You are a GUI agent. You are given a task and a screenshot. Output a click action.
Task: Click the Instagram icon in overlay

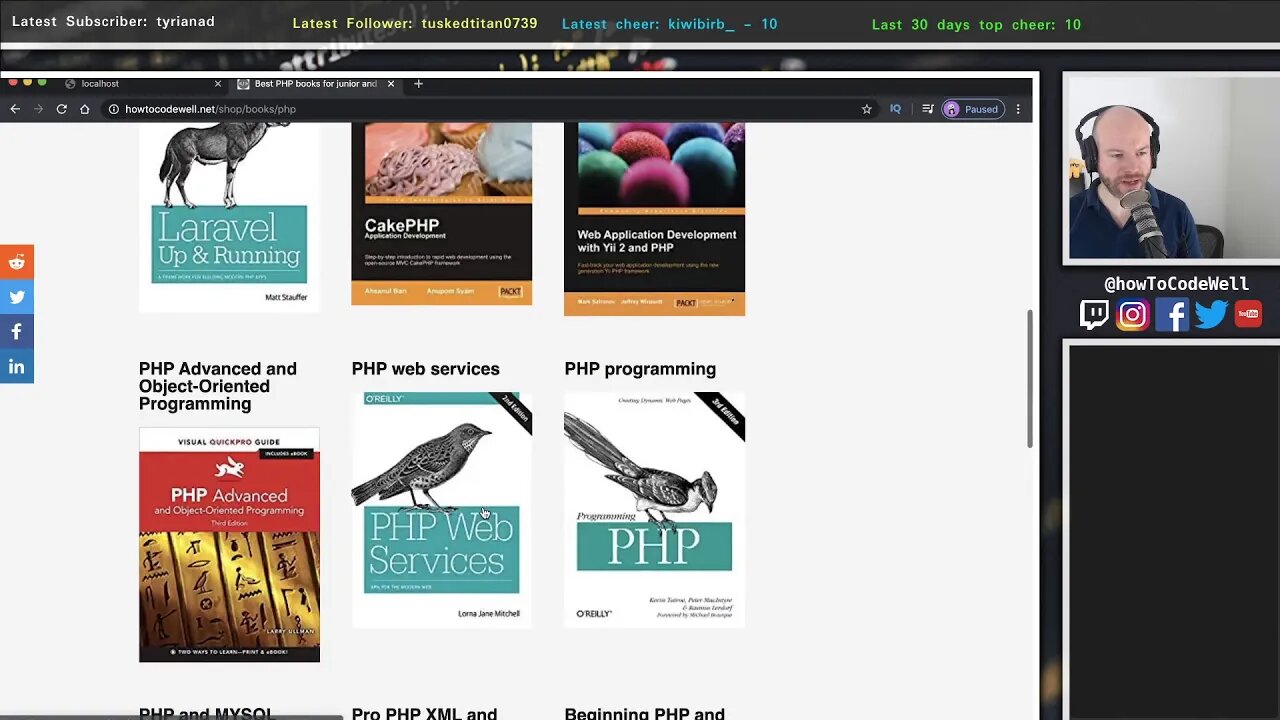tap(1133, 315)
